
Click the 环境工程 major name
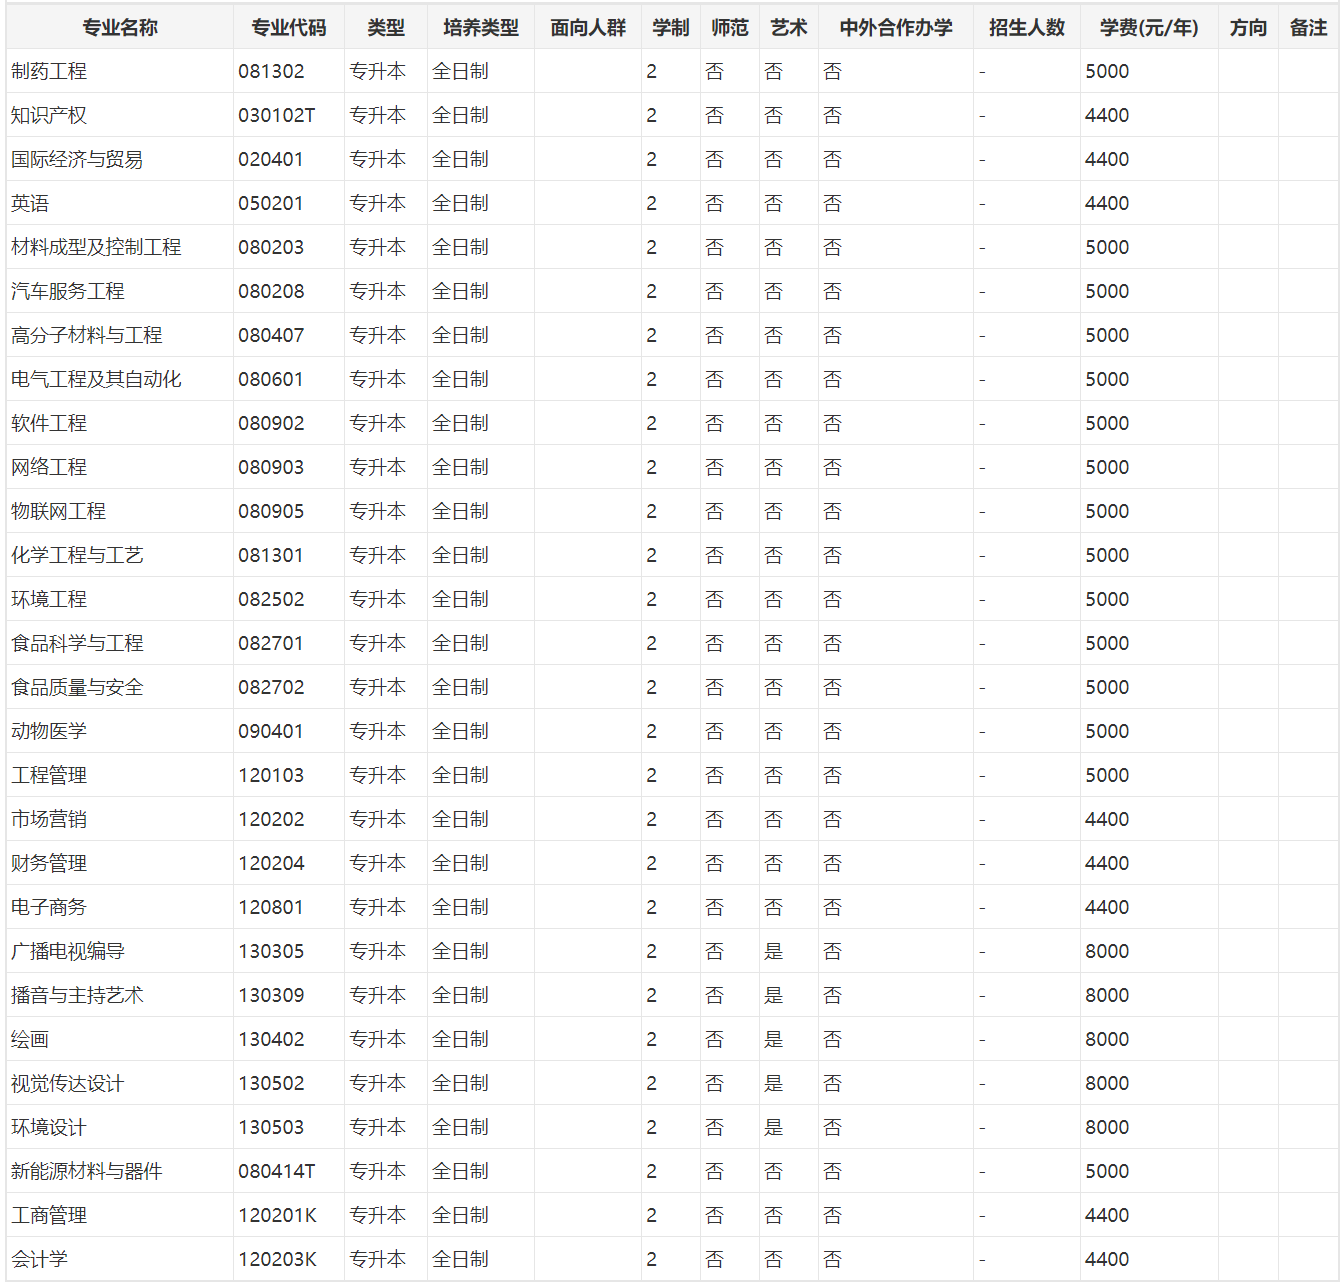(49, 600)
